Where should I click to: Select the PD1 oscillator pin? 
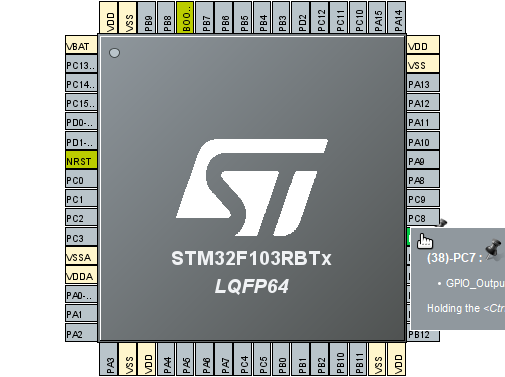tap(81, 141)
